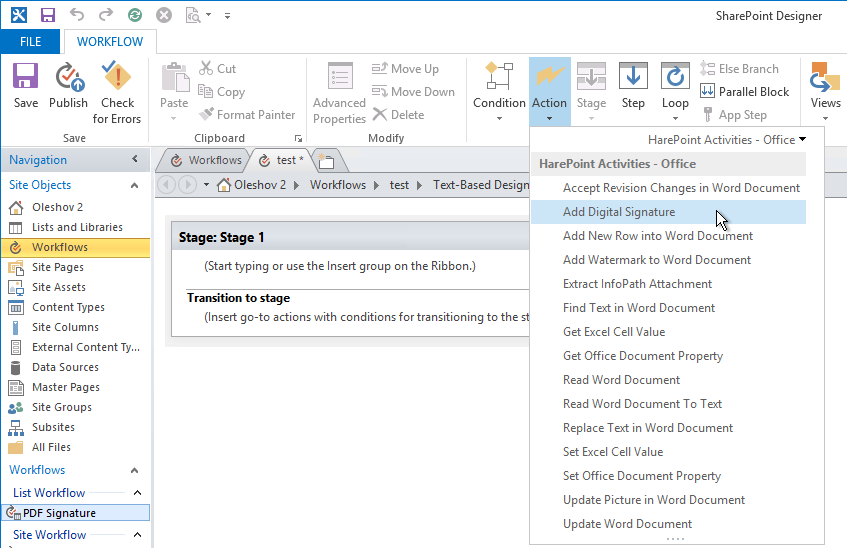Insert a Stage
Screen dimensions: 847x548
(x=591, y=92)
